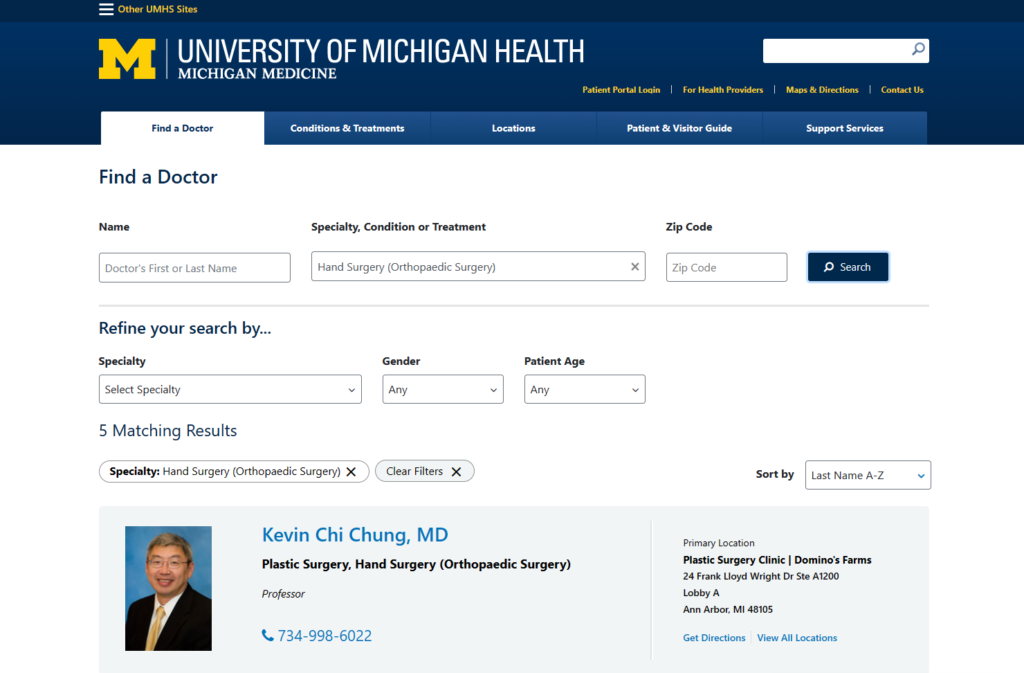This screenshot has height=673, width=1024.
Task: Click the University of Michigan Health title text
Action: (x=381, y=51)
